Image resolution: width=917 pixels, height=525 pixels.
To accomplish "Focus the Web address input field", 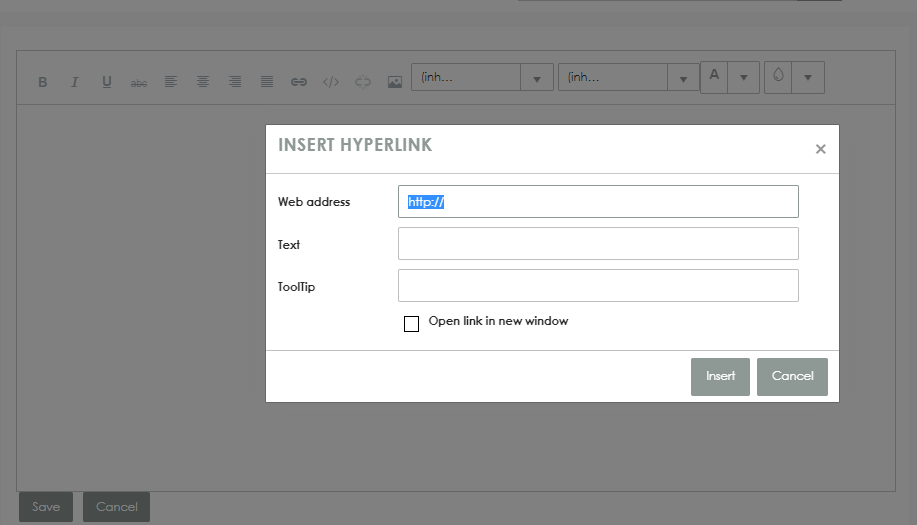I will tap(598, 202).
